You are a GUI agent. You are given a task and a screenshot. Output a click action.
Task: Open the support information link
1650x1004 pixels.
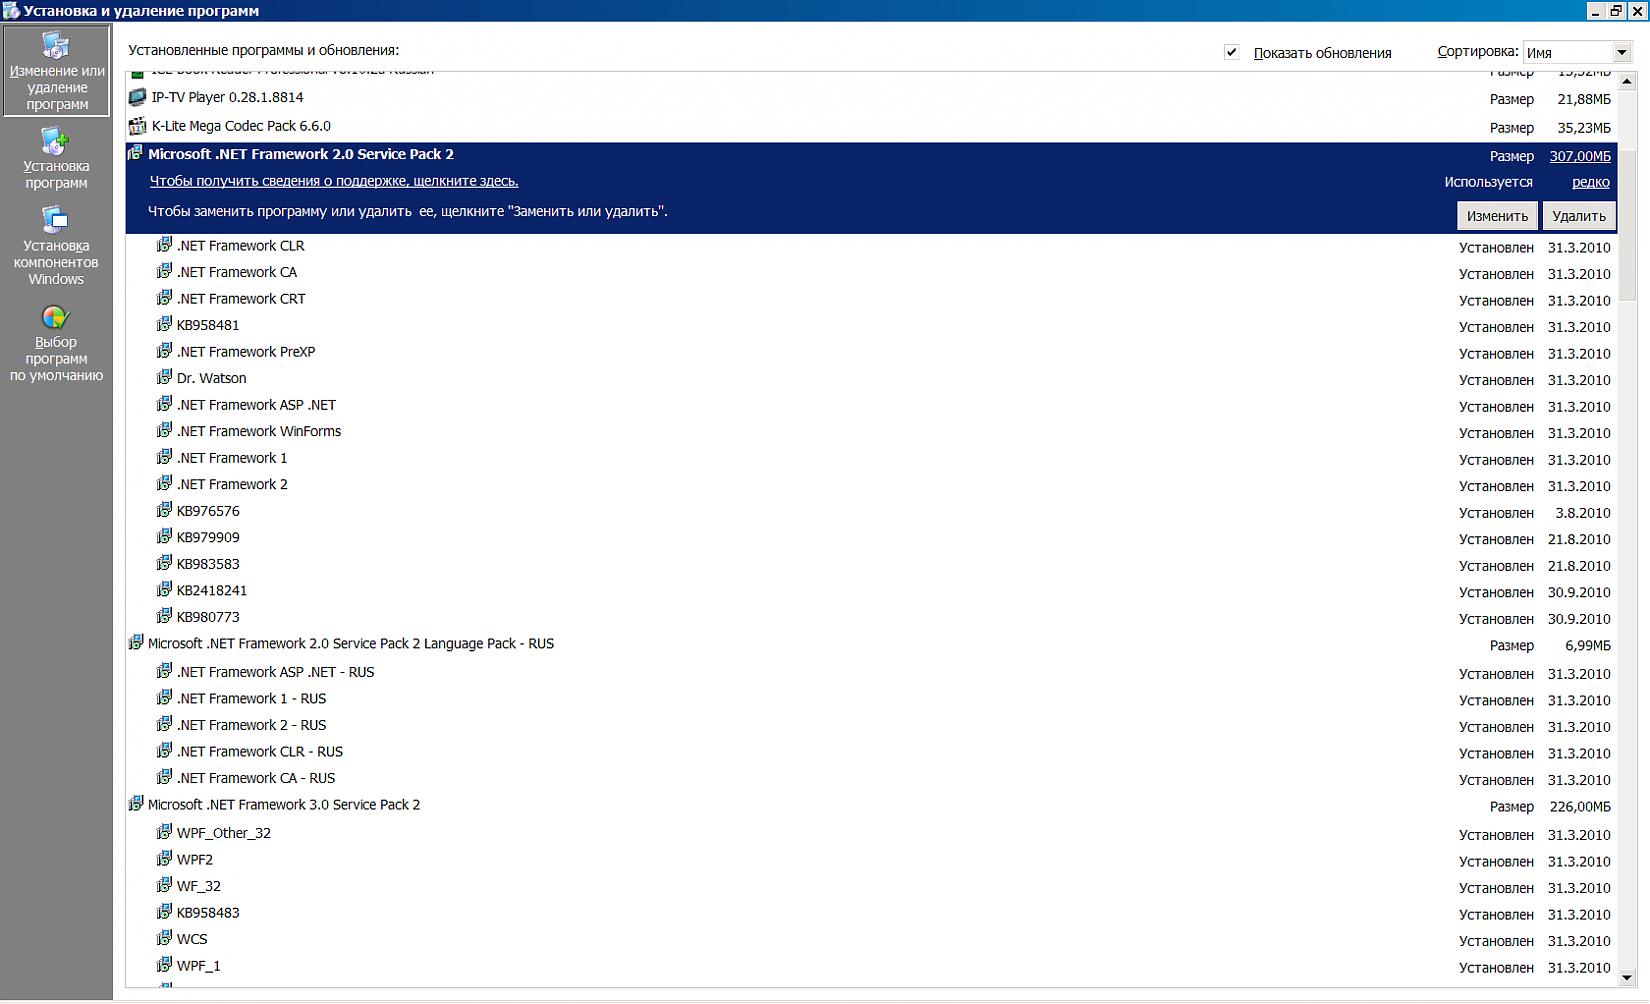coord(333,181)
